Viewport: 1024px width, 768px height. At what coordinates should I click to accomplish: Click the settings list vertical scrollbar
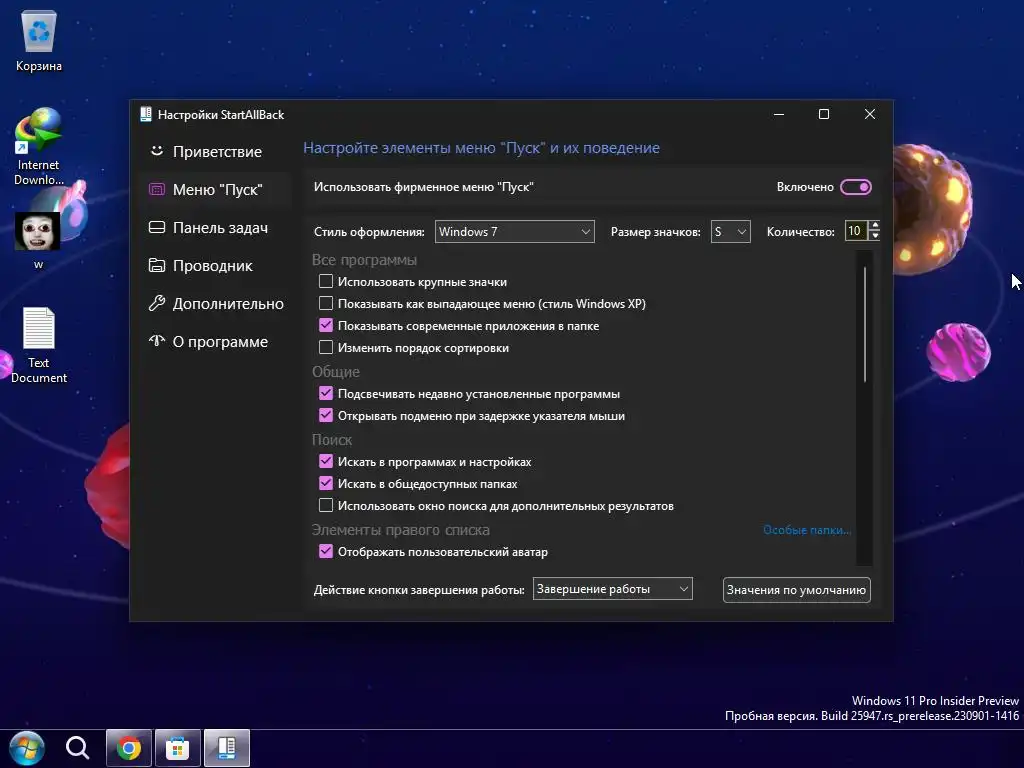pos(864,325)
